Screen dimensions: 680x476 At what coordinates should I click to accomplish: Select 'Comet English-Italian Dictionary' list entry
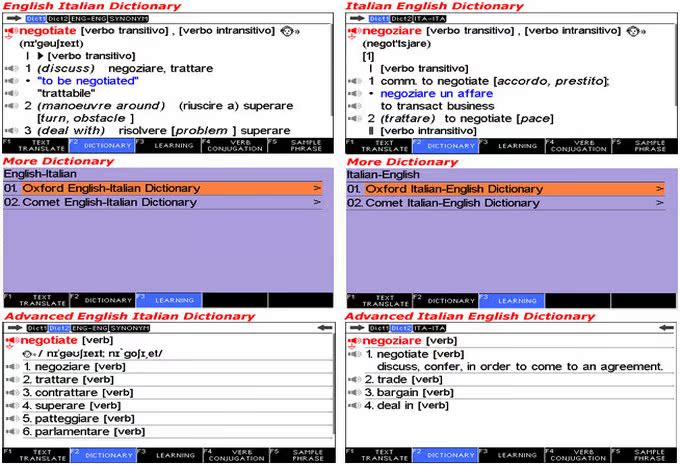click(x=163, y=202)
